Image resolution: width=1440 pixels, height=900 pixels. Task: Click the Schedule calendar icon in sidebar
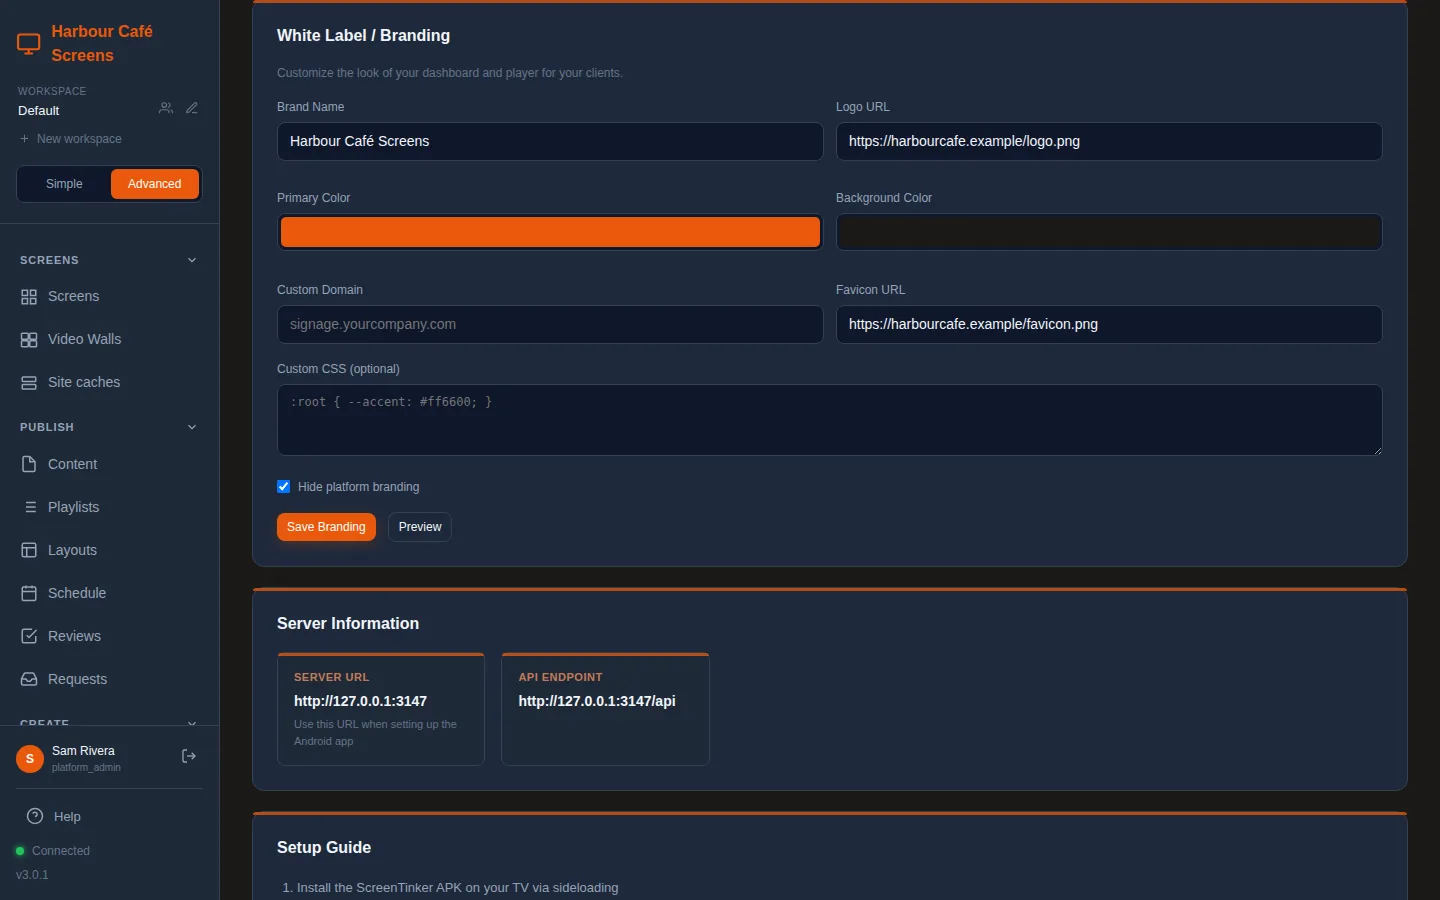coord(29,593)
